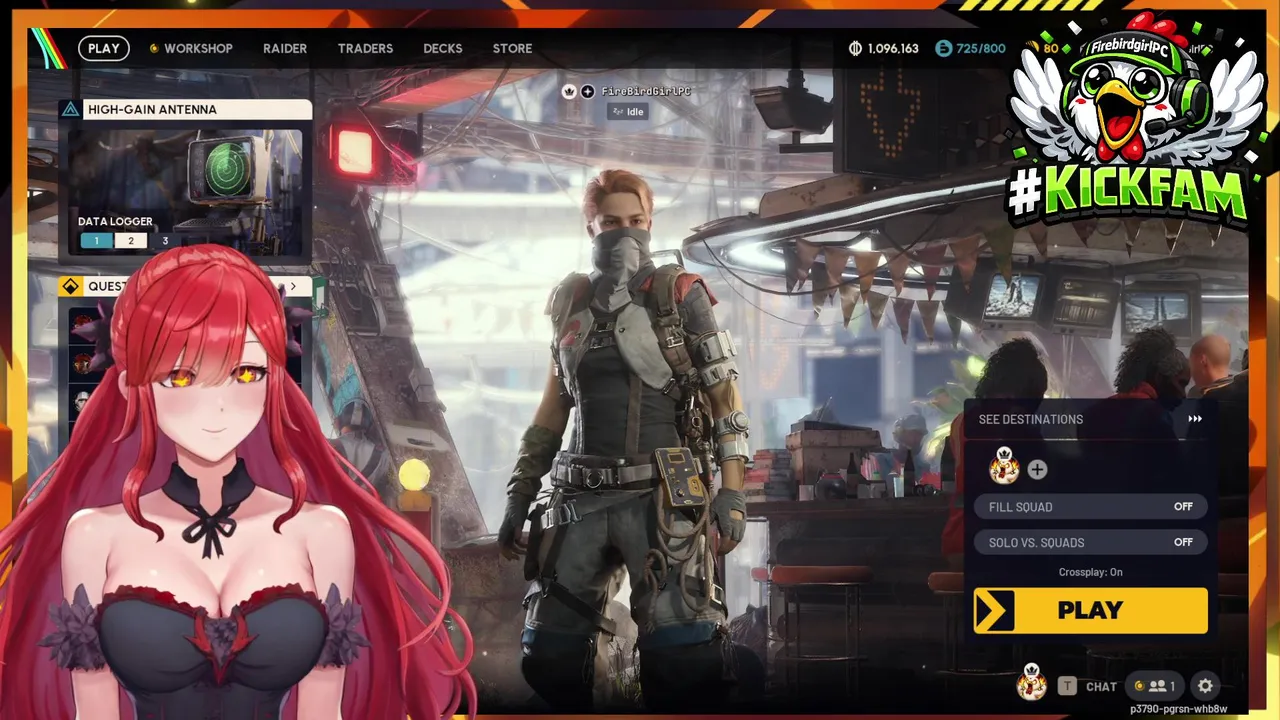
Task: Select the PLAY tab
Action: point(104,48)
